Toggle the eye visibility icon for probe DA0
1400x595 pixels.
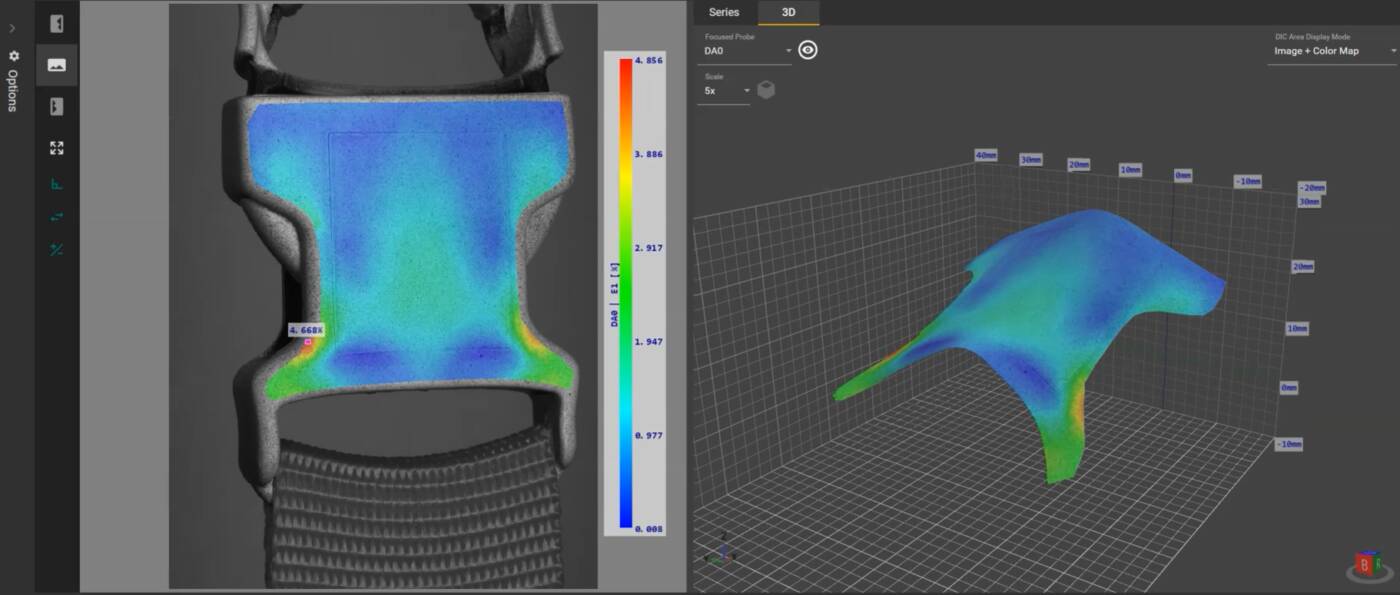point(808,50)
